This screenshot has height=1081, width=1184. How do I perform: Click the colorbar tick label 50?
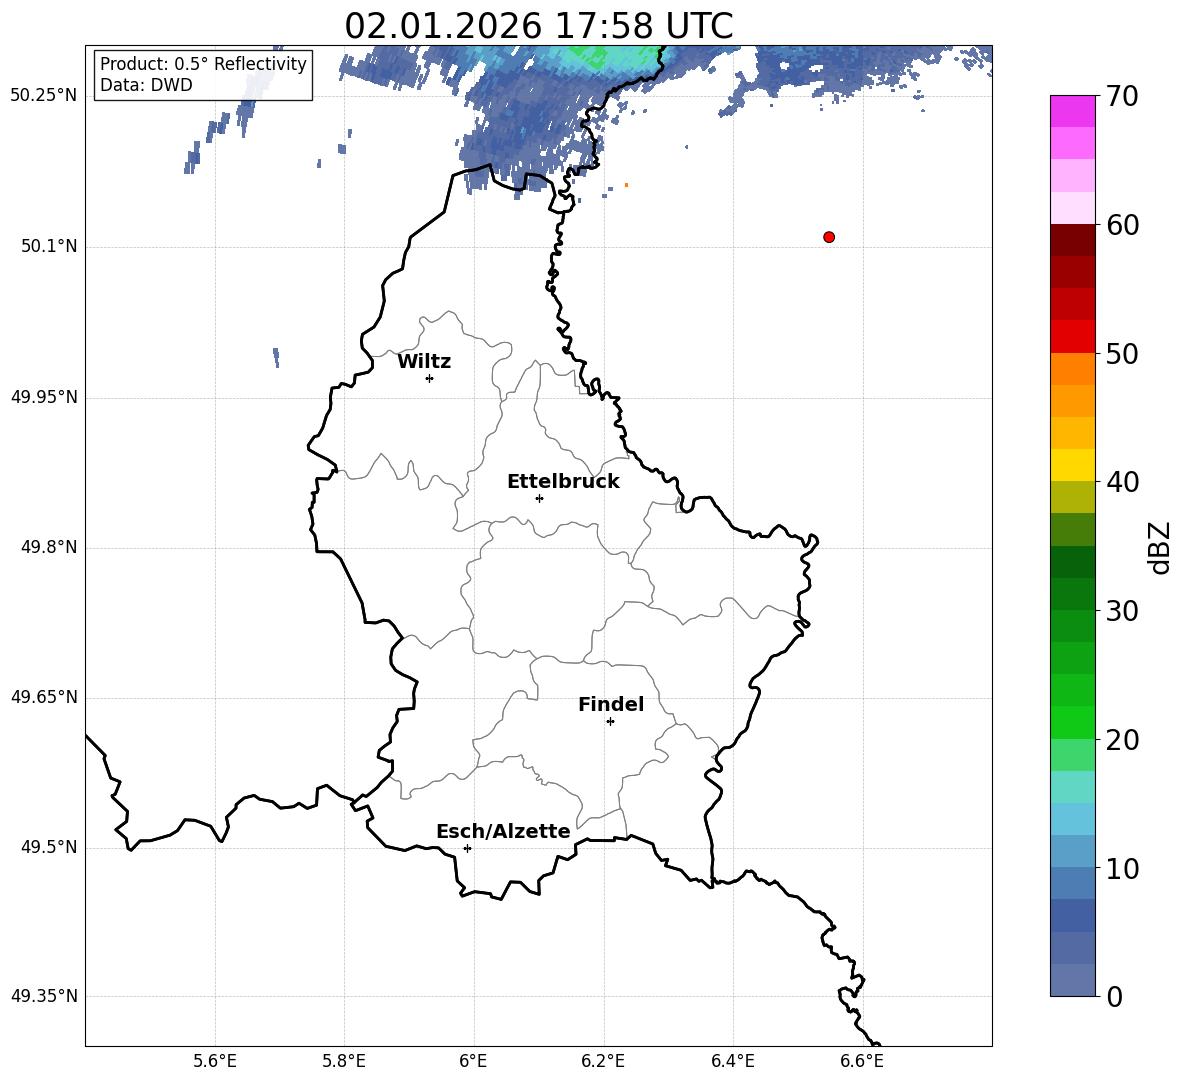click(1122, 353)
